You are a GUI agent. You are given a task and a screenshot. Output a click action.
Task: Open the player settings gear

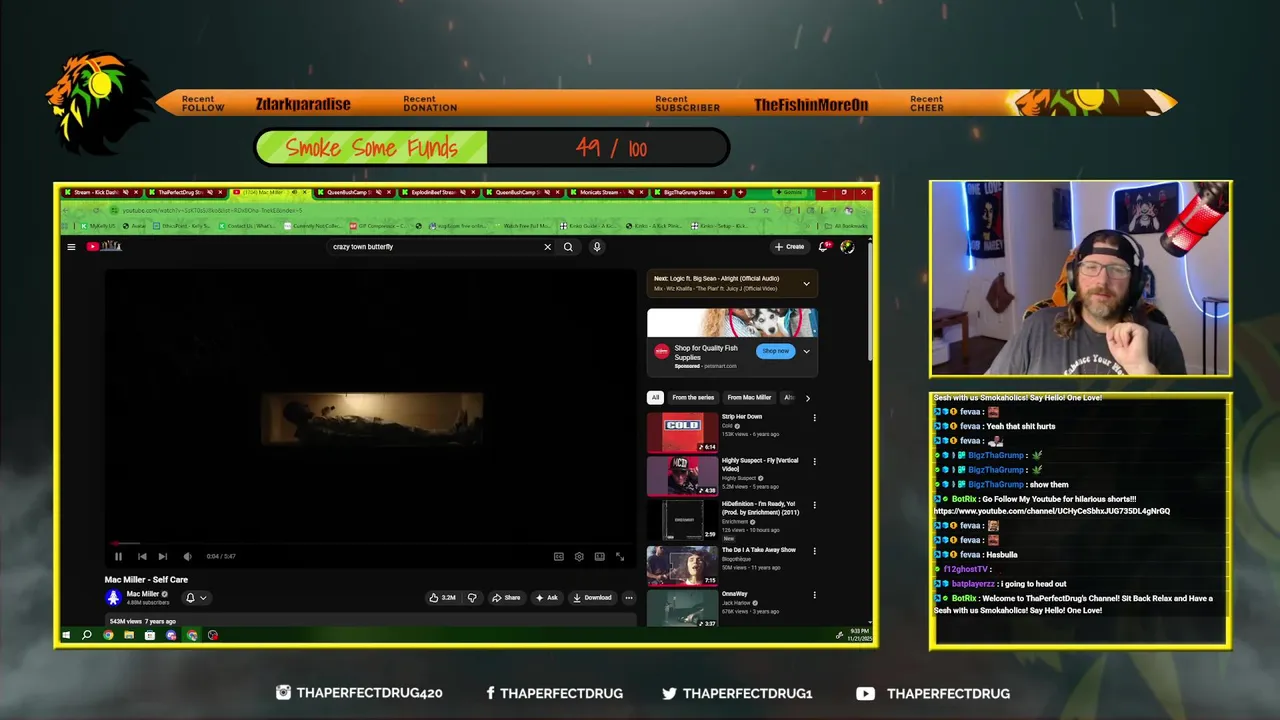(579, 557)
